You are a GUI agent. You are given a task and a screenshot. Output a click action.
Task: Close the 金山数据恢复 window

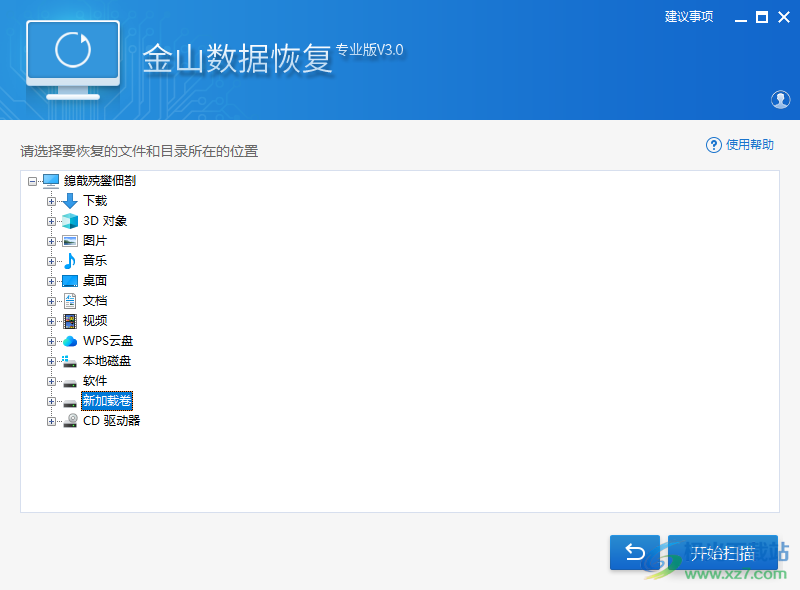[x=784, y=17]
